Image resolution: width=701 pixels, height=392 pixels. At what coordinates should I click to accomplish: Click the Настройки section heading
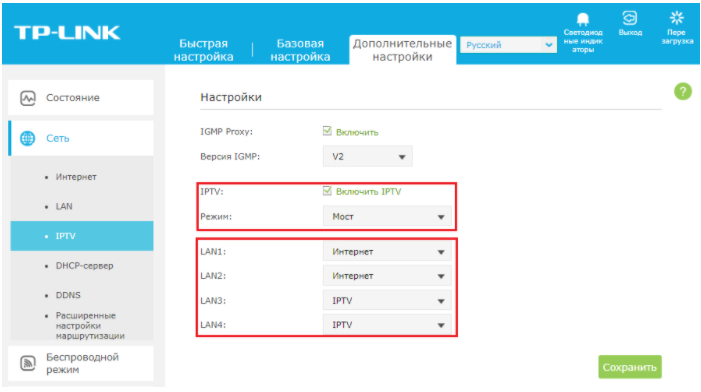(x=231, y=97)
